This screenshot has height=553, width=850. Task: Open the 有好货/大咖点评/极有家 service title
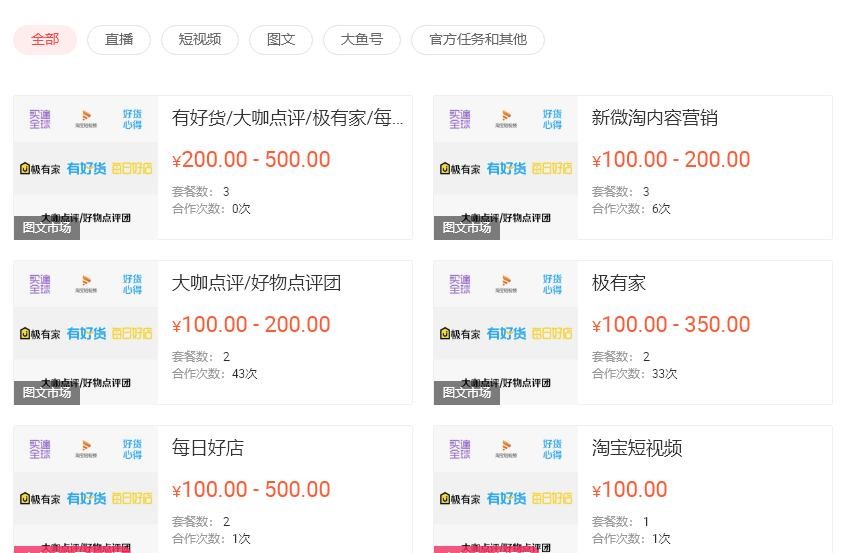(x=287, y=118)
